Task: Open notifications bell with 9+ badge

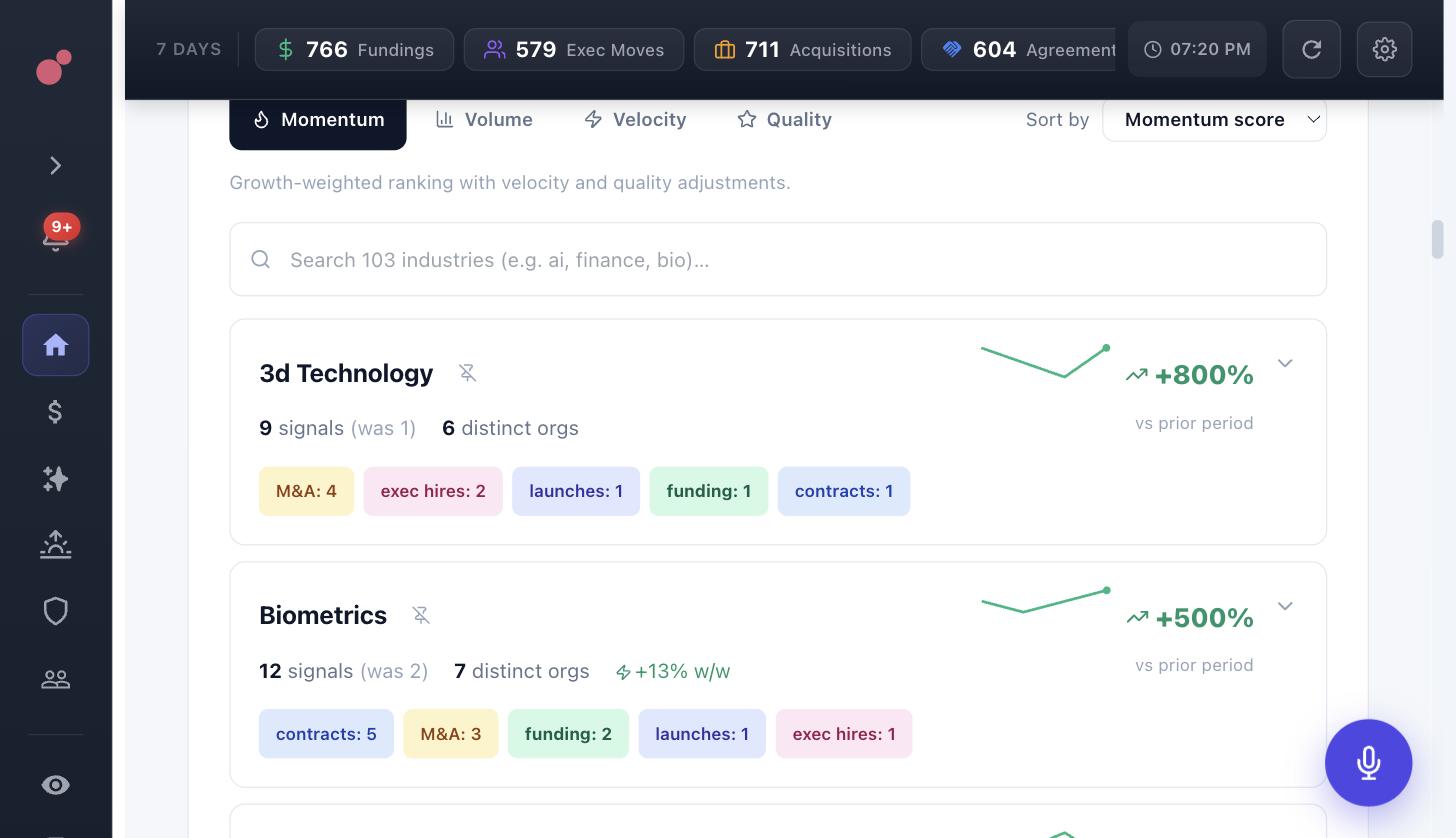Action: tap(56, 236)
